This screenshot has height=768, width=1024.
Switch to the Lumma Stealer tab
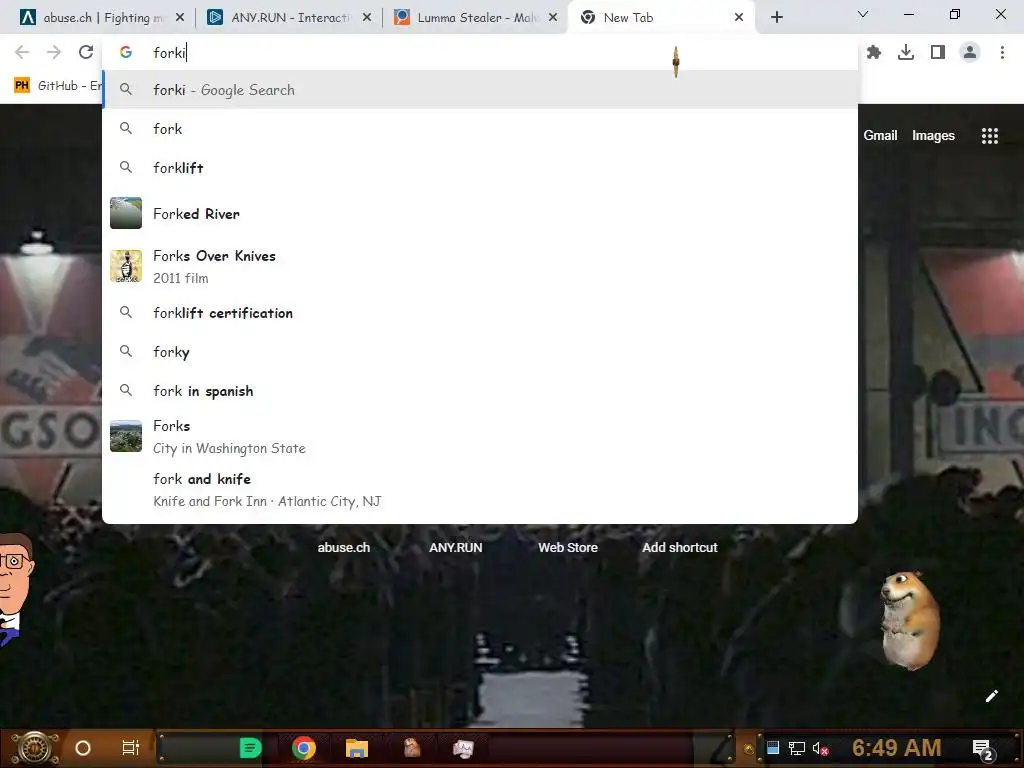[x=473, y=18]
